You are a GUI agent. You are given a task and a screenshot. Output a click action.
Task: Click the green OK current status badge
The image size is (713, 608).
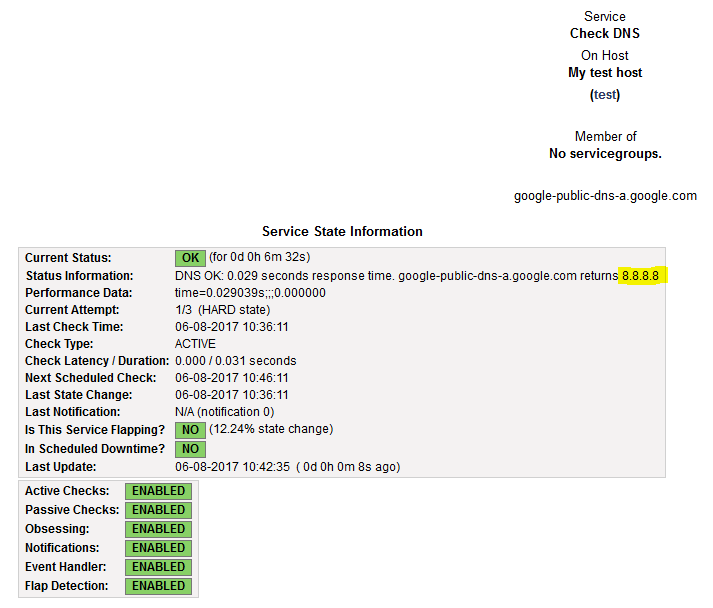pos(190,258)
